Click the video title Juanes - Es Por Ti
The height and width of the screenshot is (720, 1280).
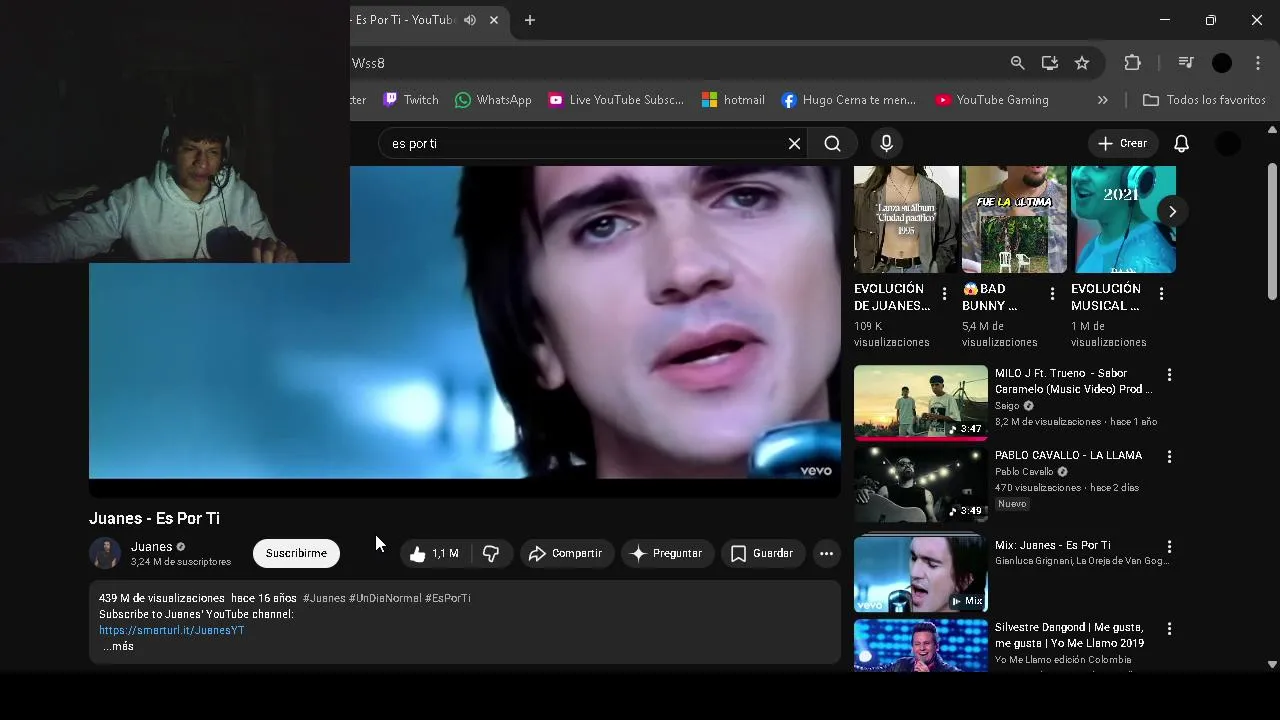pos(154,518)
